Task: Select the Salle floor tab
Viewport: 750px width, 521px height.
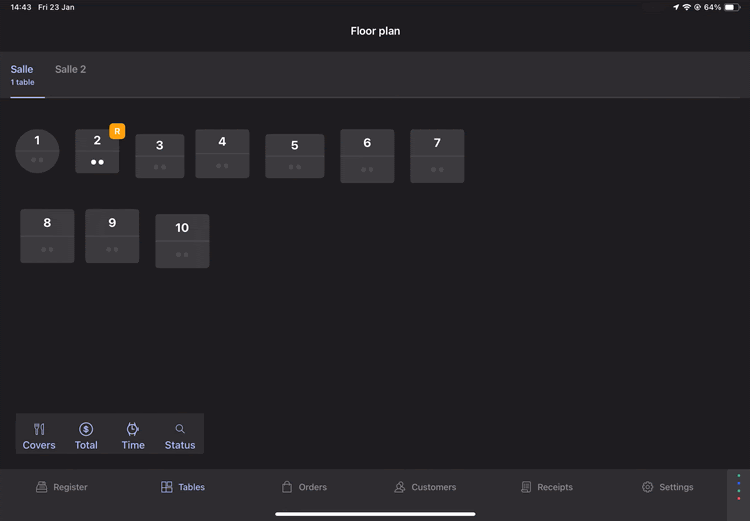Action: (22, 74)
